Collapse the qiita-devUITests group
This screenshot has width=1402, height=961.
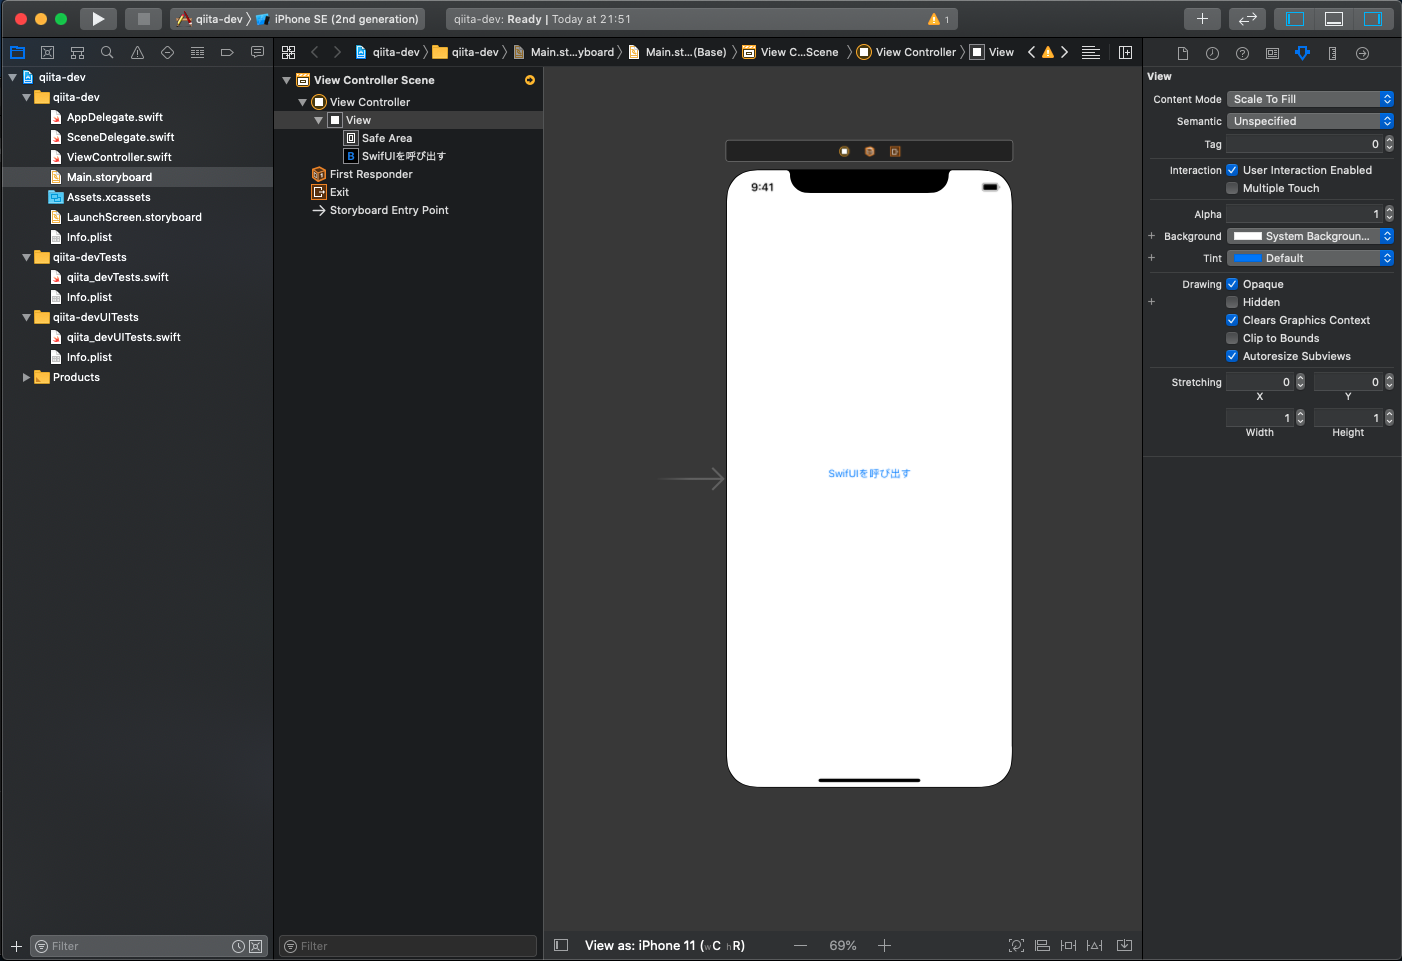tap(26, 317)
